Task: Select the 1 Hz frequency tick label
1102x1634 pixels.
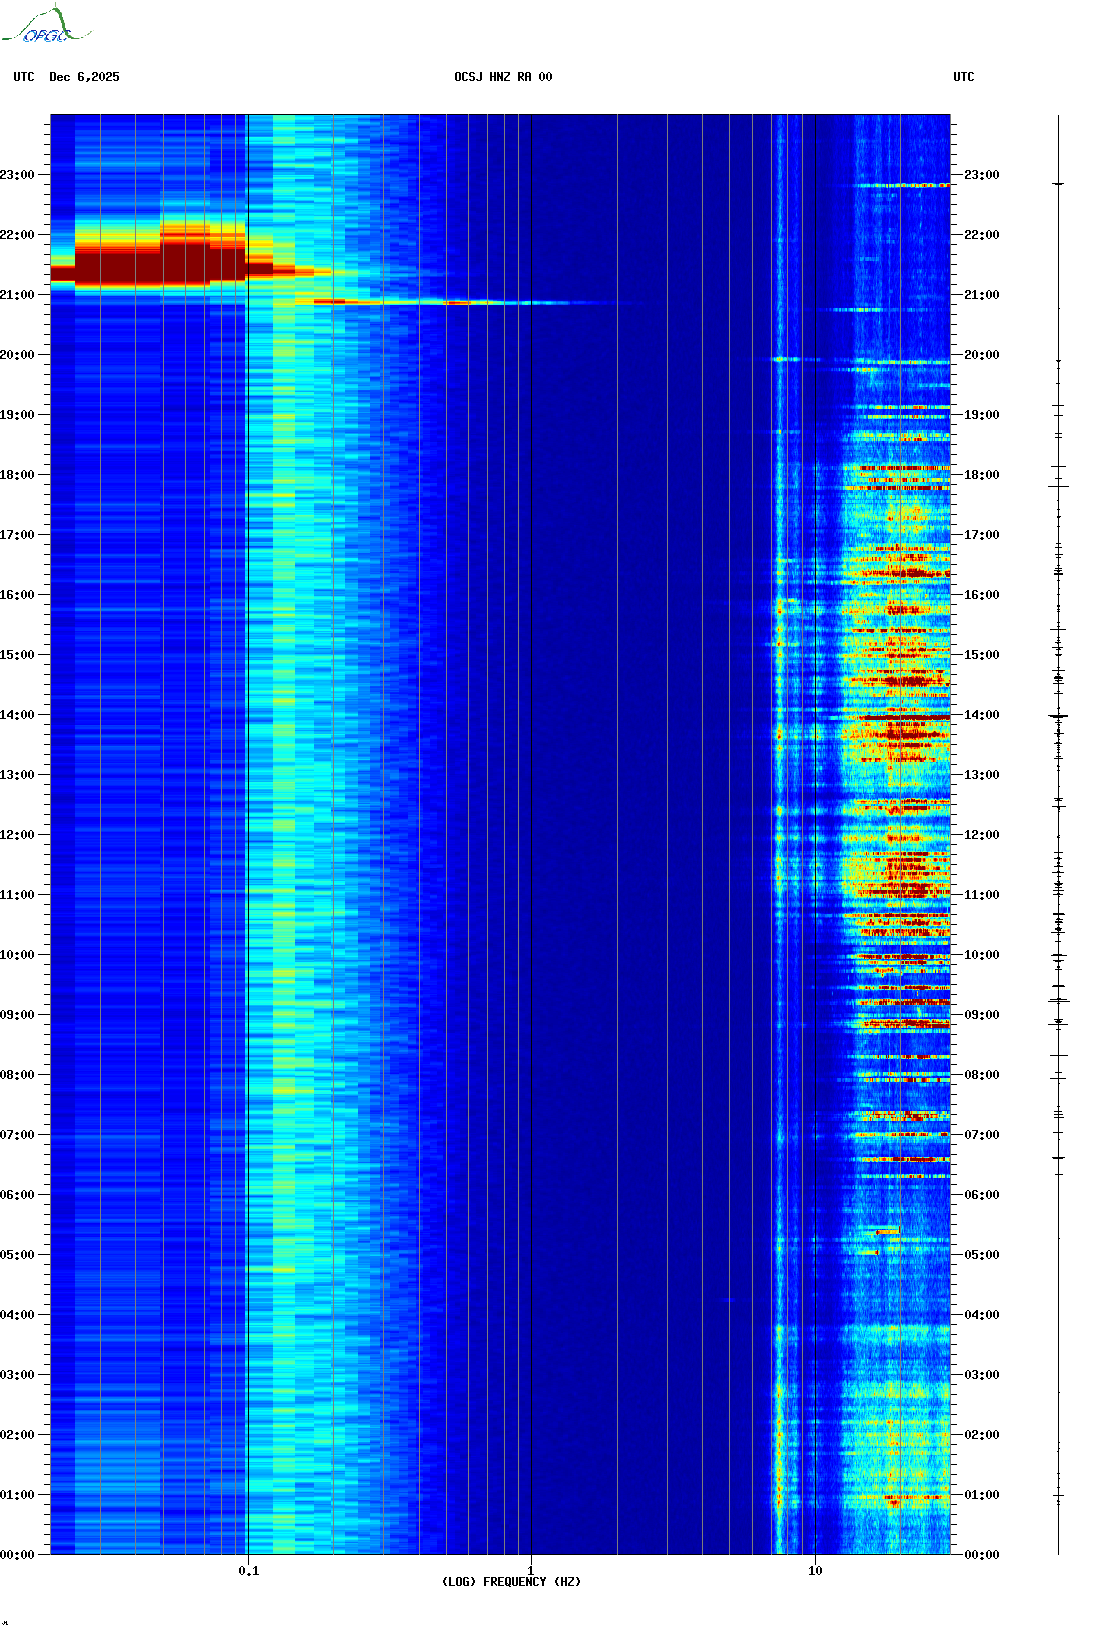Action: point(530,1570)
